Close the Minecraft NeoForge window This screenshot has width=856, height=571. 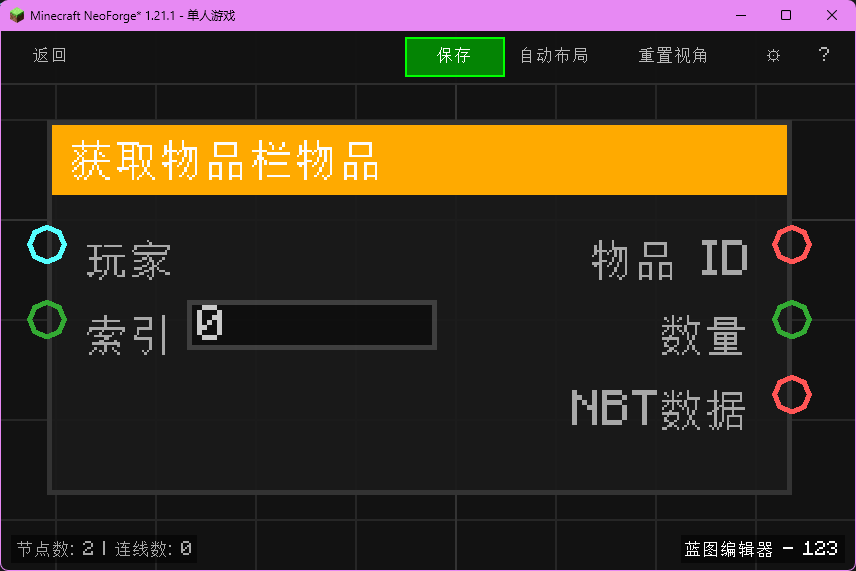point(832,15)
